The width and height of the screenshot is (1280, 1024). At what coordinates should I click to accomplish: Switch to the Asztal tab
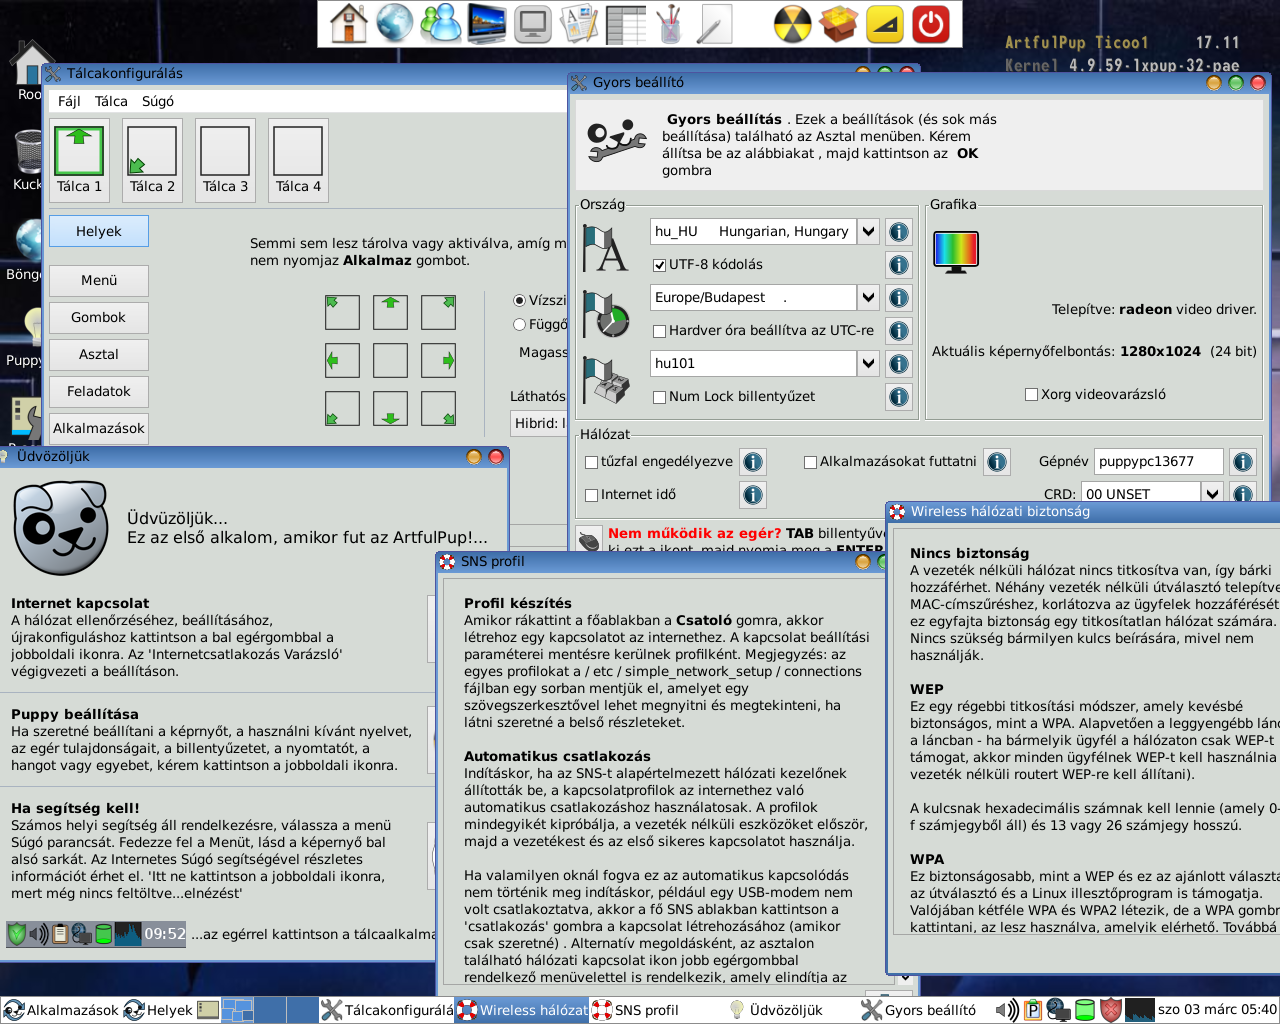point(99,355)
